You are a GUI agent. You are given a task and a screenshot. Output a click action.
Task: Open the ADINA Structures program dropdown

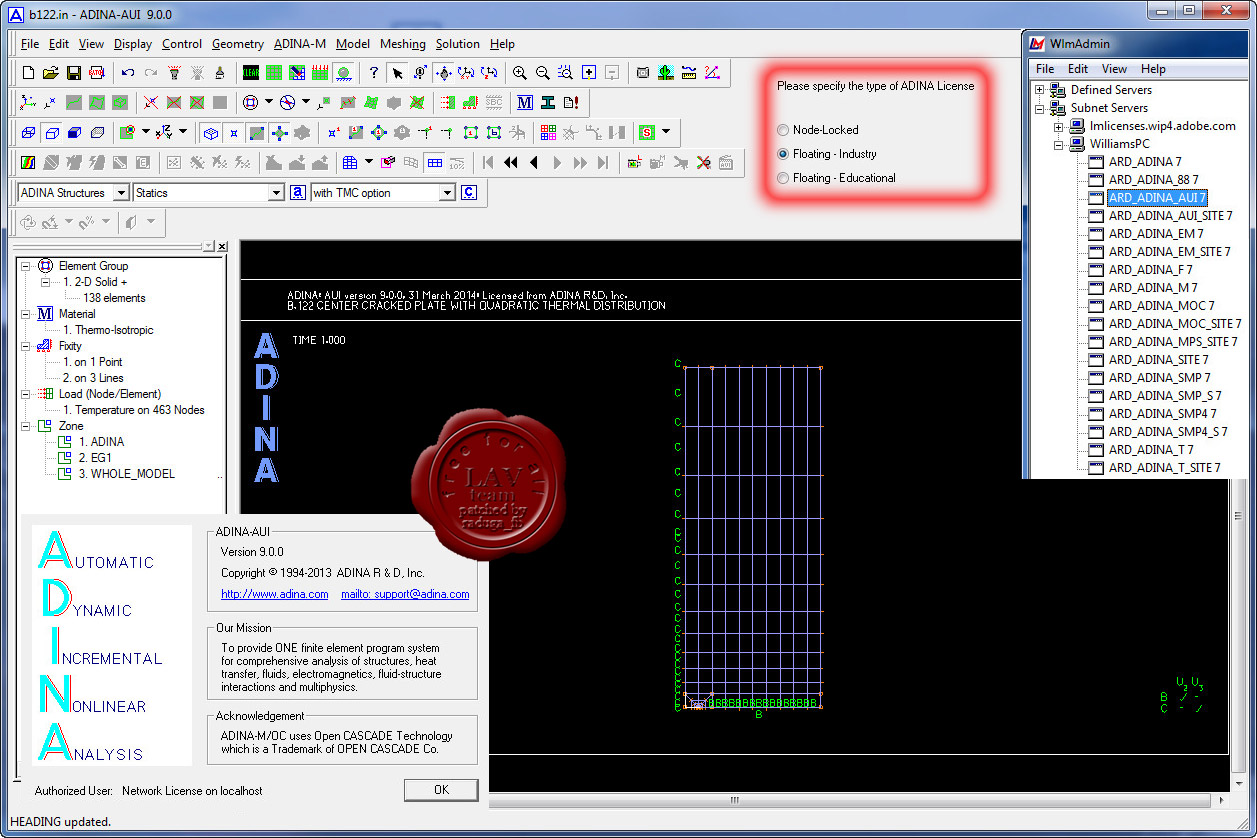point(121,193)
